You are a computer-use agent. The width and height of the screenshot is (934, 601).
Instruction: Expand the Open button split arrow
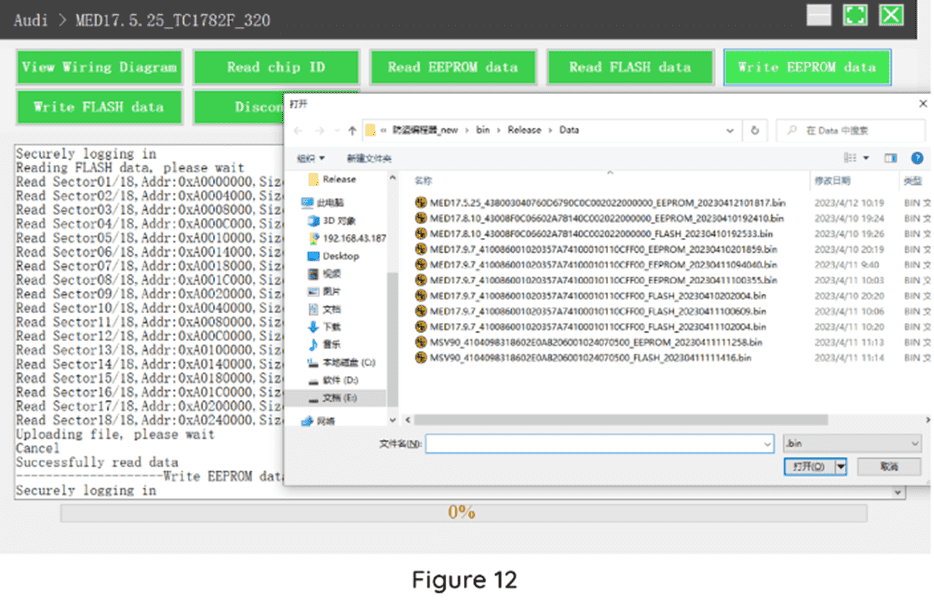(840, 466)
